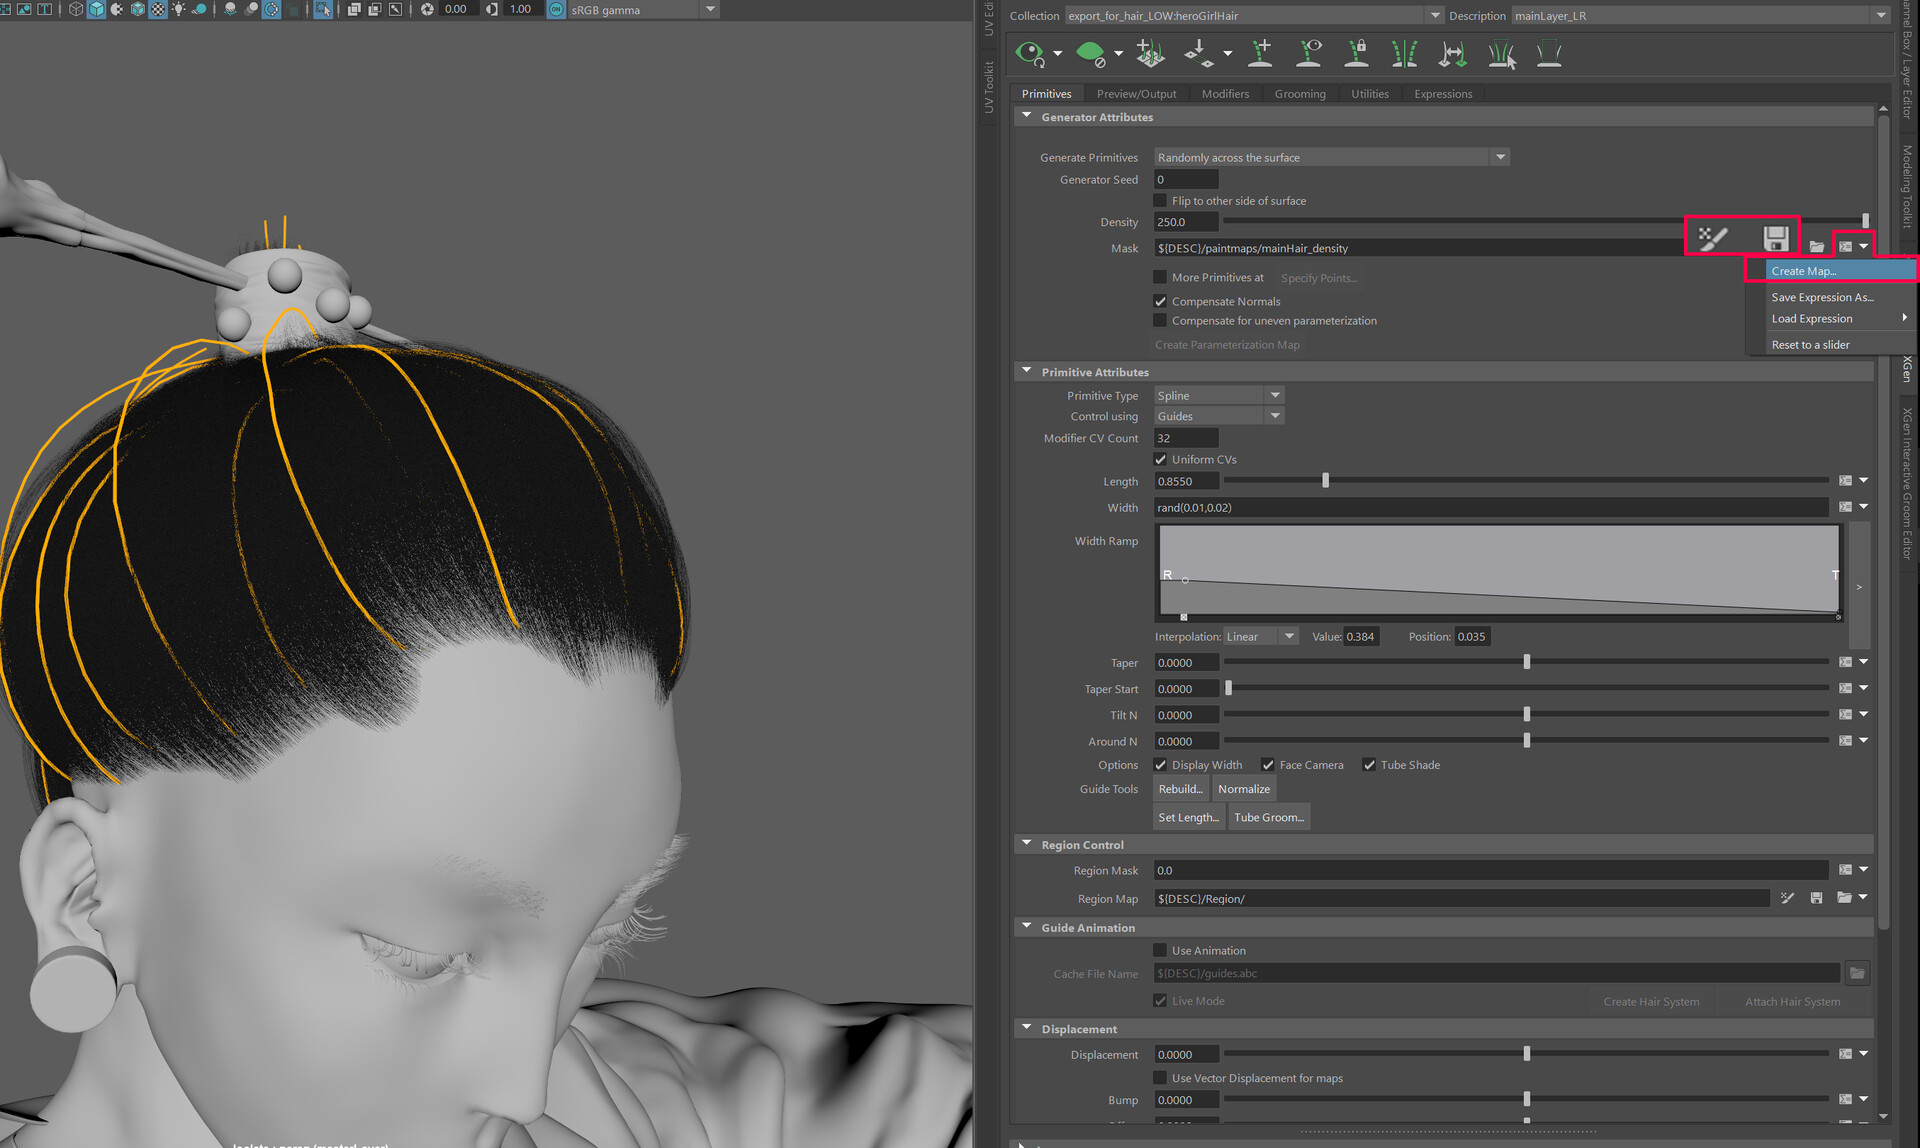Click the lock guides icon
Image resolution: width=1920 pixels, height=1148 pixels.
(x=1356, y=53)
